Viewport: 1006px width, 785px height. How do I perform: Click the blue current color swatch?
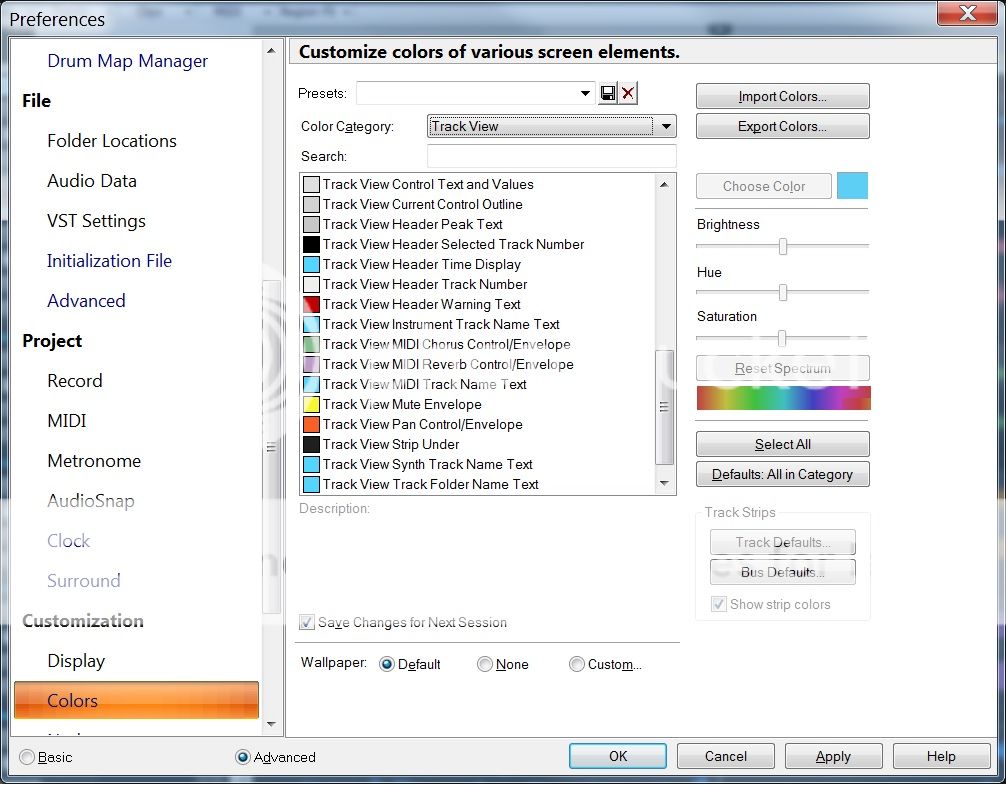click(853, 186)
